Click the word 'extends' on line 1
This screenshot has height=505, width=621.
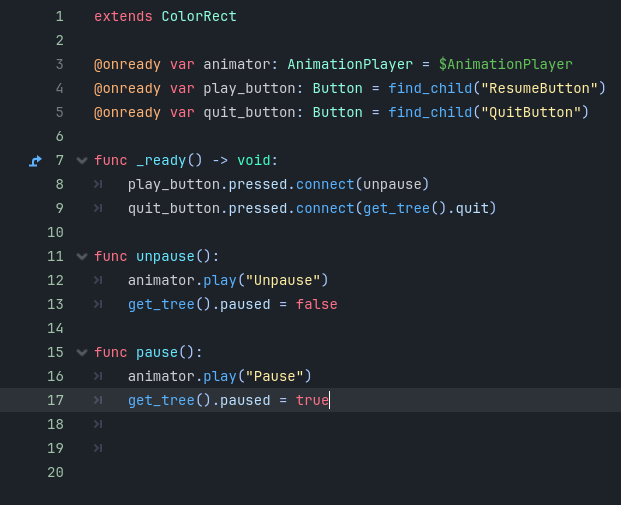pos(123,17)
